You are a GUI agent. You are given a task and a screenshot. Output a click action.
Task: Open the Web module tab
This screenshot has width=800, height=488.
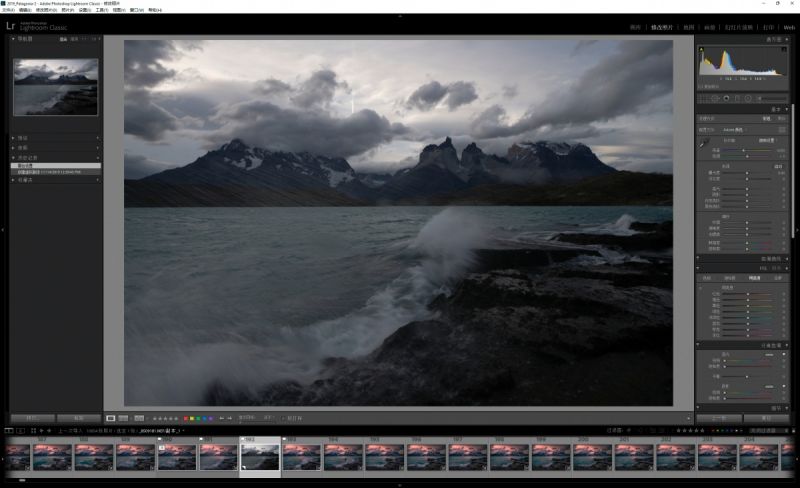click(789, 27)
